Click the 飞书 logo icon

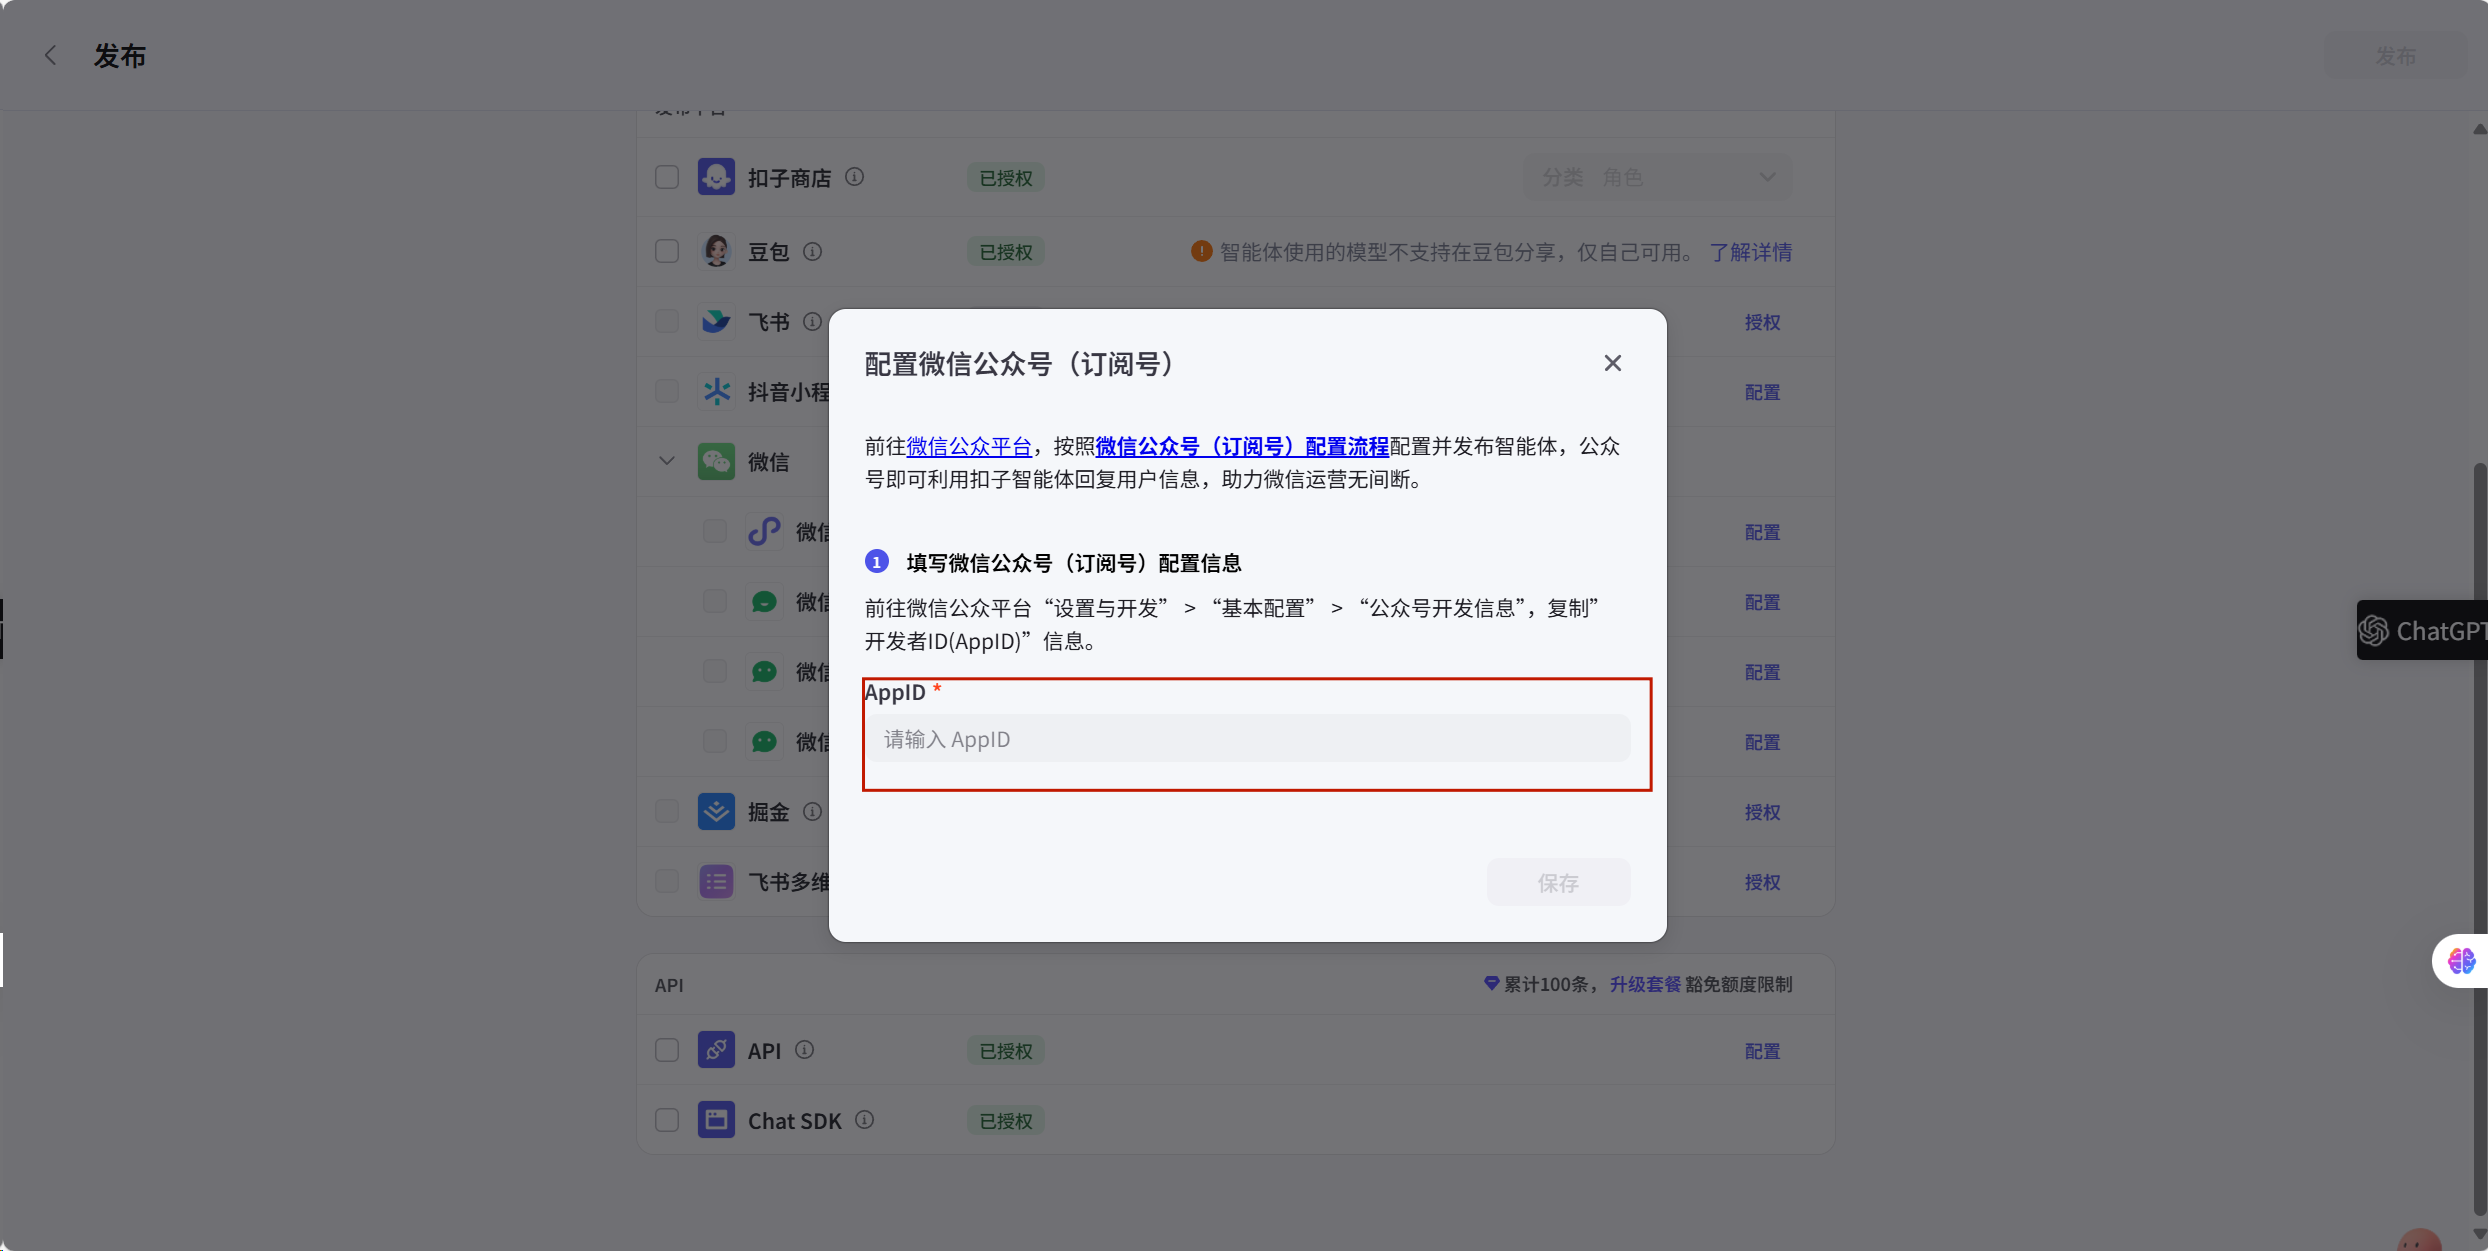coord(716,321)
